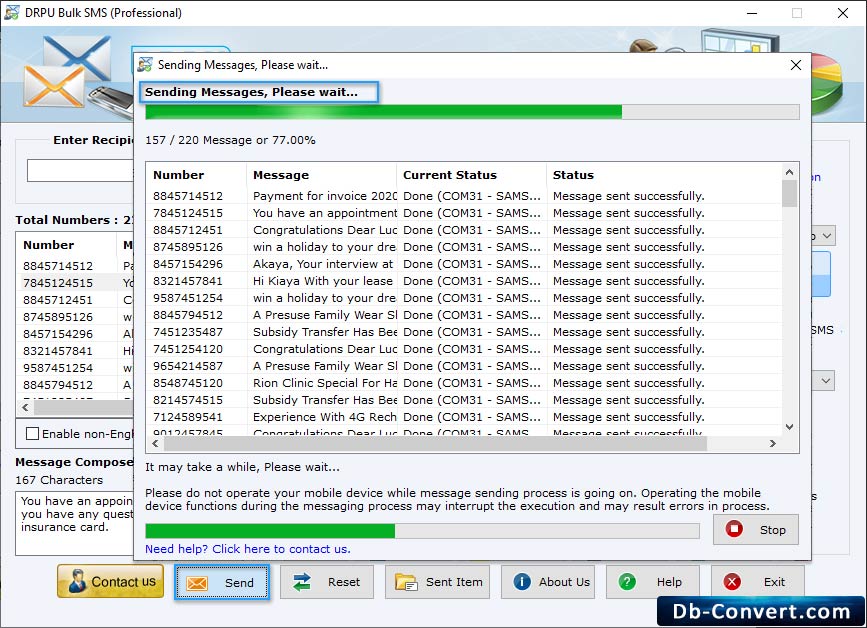Select dialog row with number 8745895126
Image resolution: width=867 pixels, height=628 pixels.
pyautogui.click(x=464, y=247)
